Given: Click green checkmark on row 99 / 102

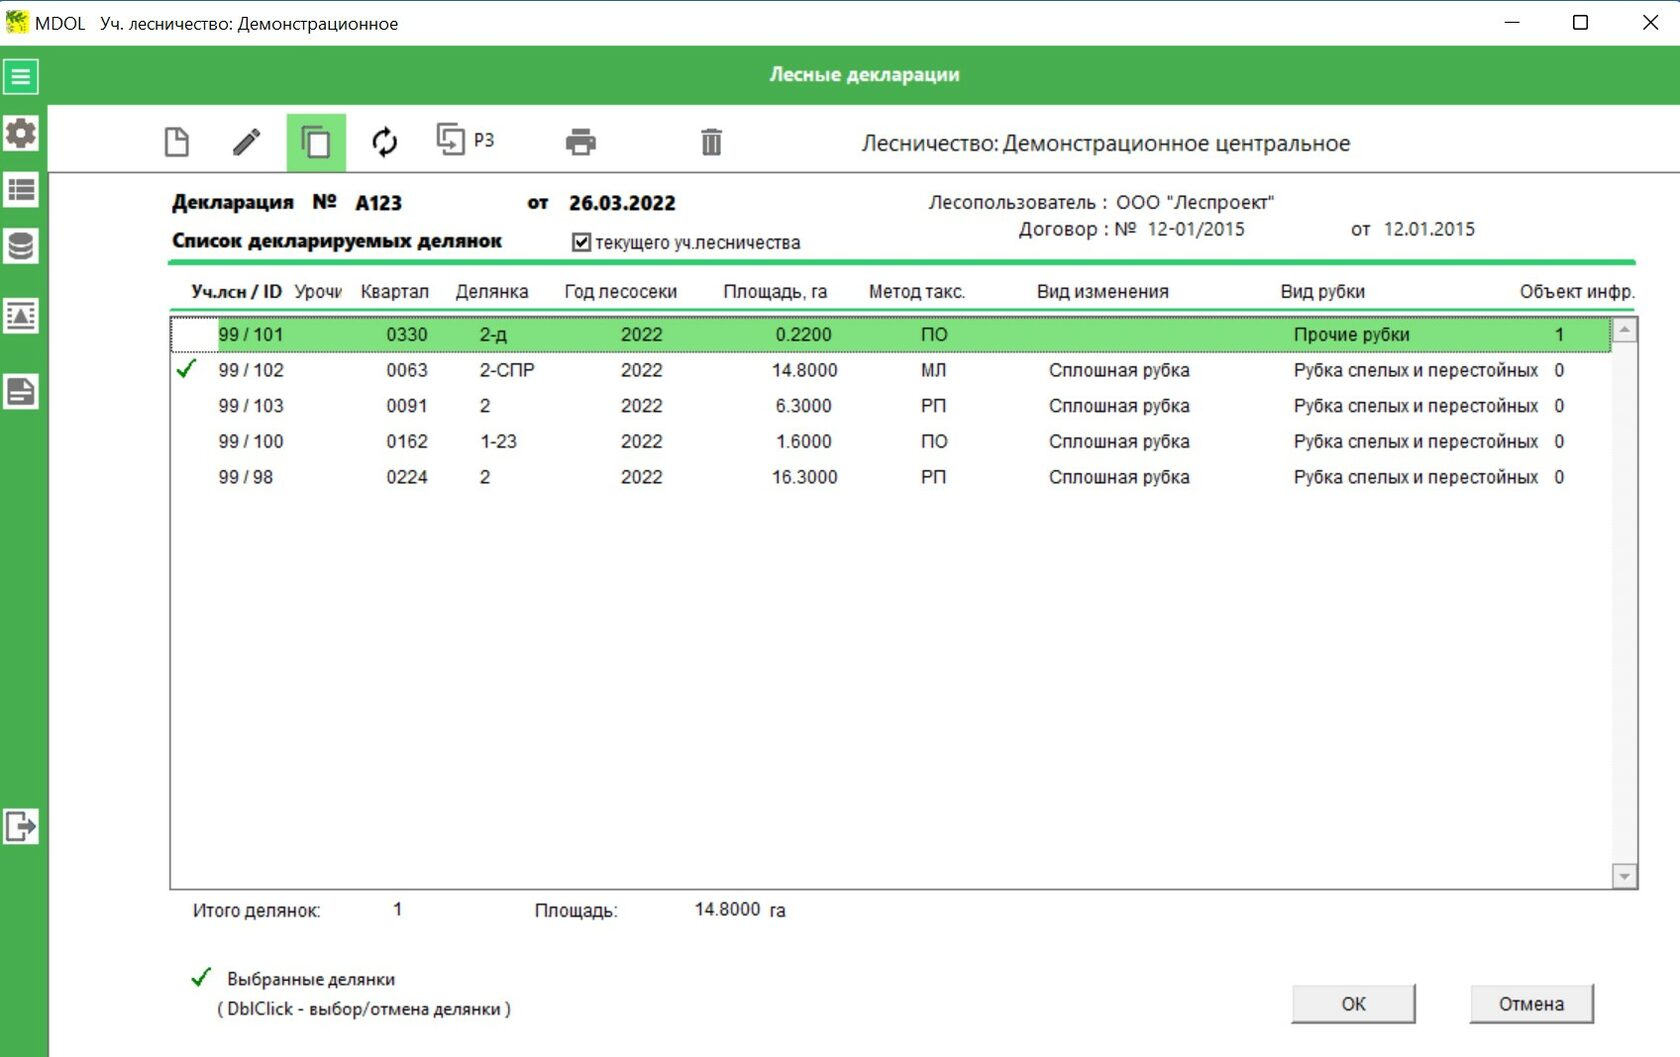Looking at the screenshot, I should (186, 370).
